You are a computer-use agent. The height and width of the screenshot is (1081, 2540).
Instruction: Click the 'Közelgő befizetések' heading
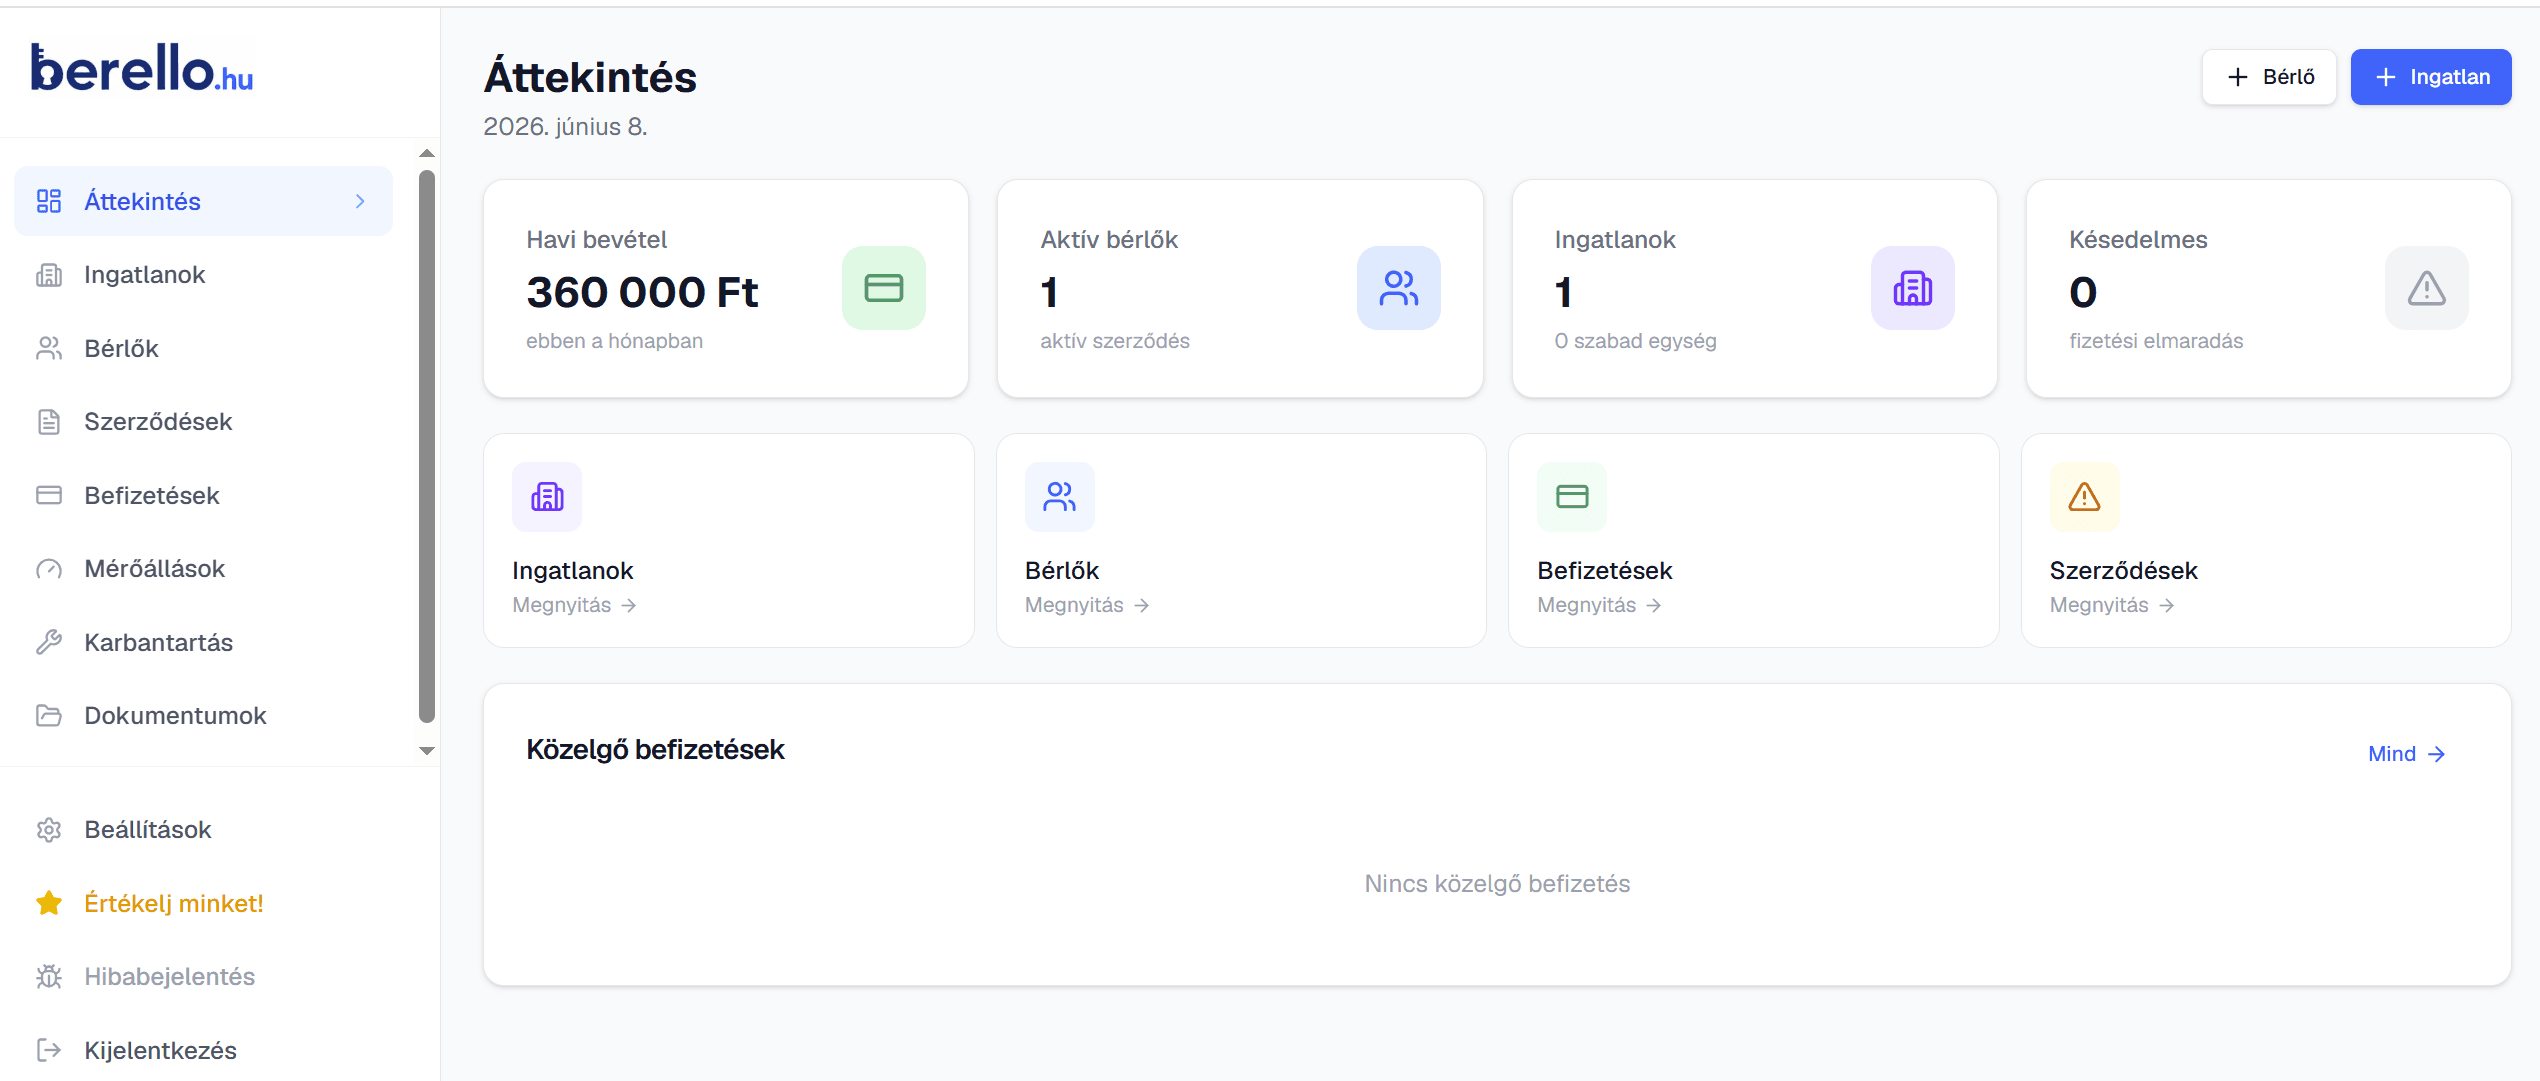655,750
